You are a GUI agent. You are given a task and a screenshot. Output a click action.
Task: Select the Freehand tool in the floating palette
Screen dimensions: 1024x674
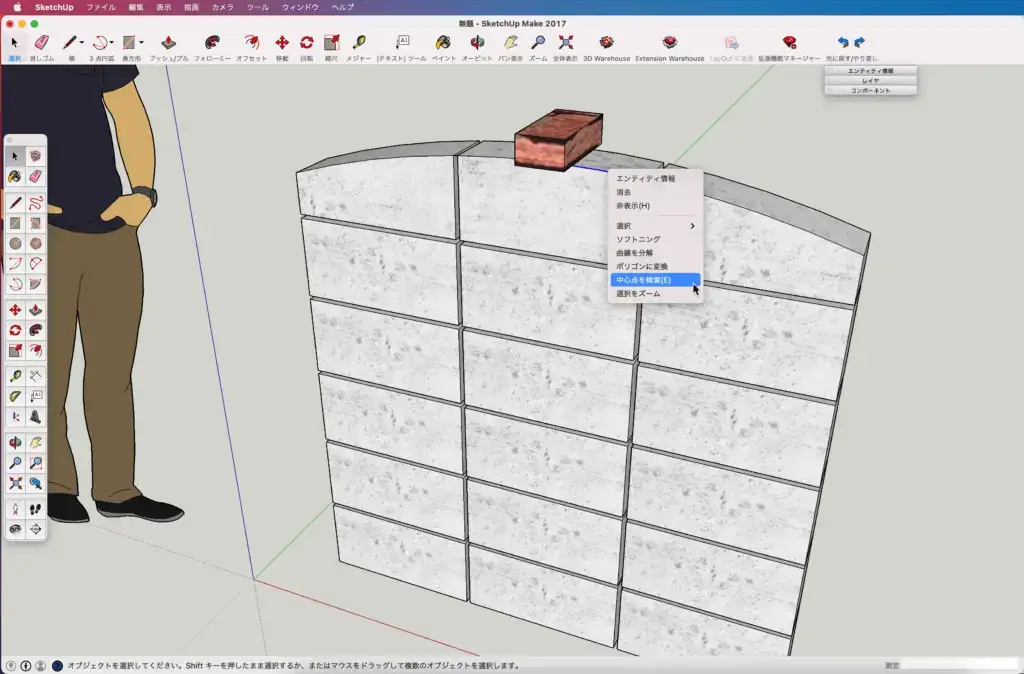(35, 203)
